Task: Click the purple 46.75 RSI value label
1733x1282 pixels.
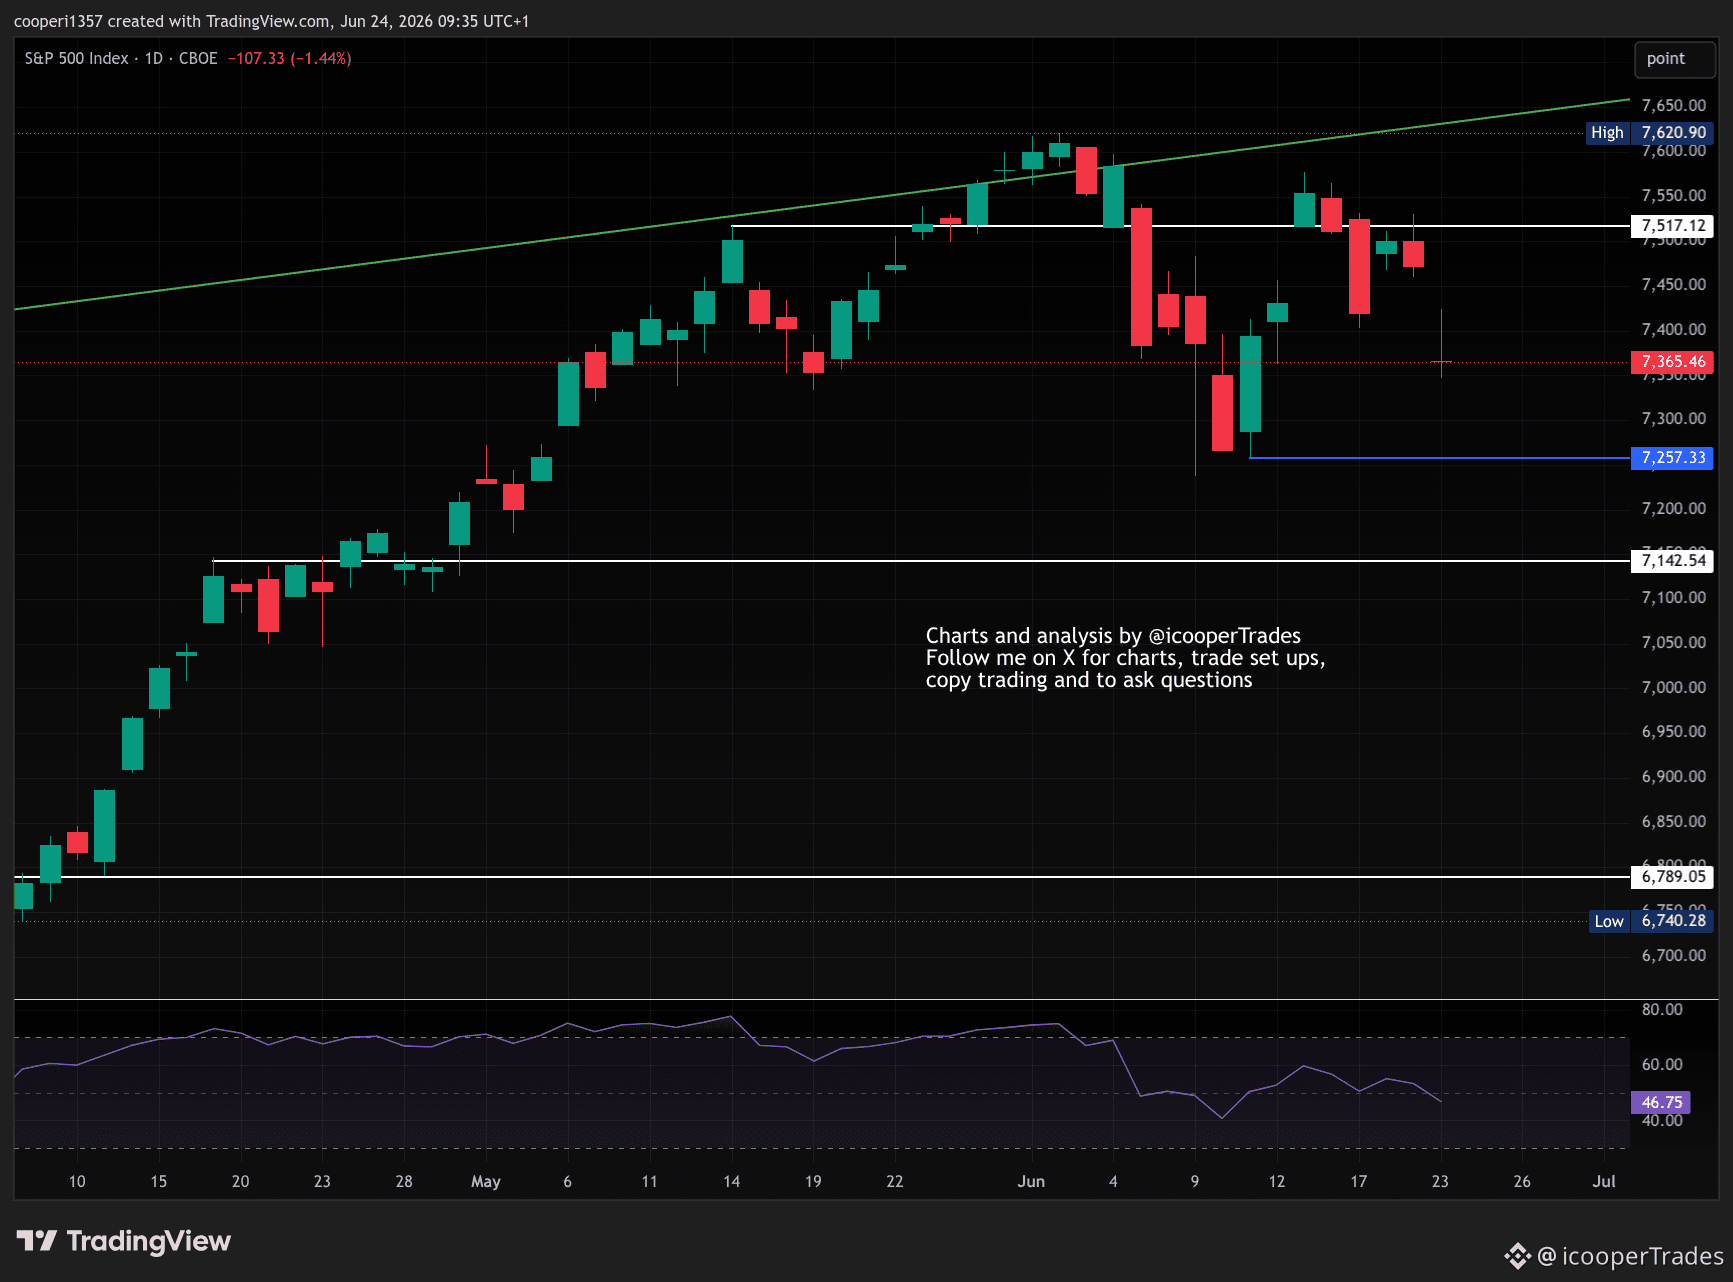Action: click(1661, 1102)
